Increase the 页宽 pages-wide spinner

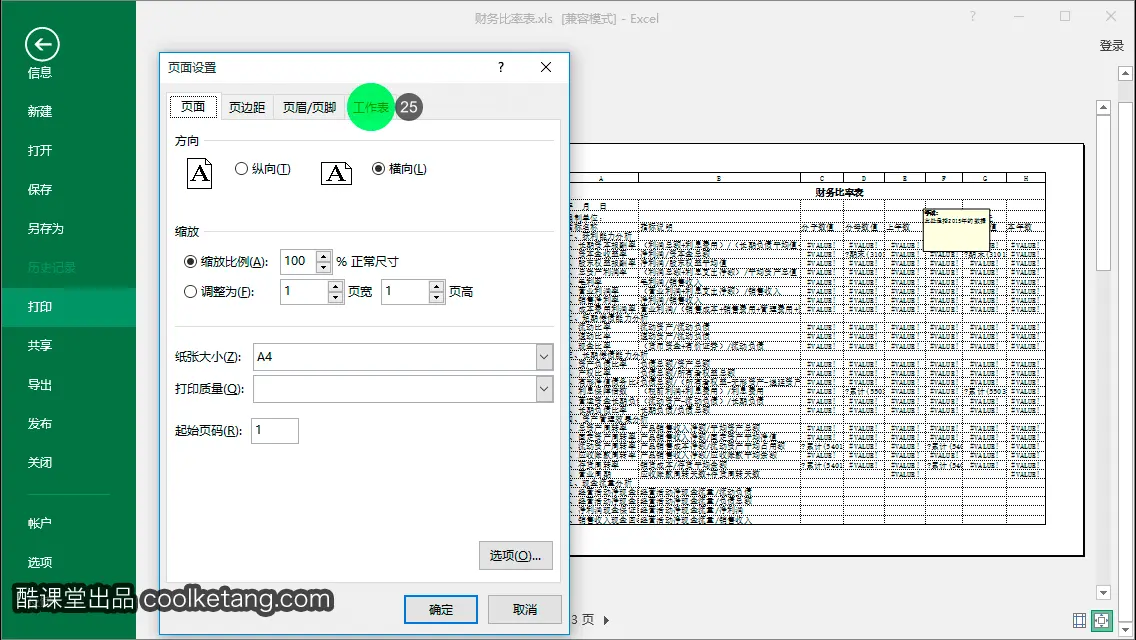point(335,286)
